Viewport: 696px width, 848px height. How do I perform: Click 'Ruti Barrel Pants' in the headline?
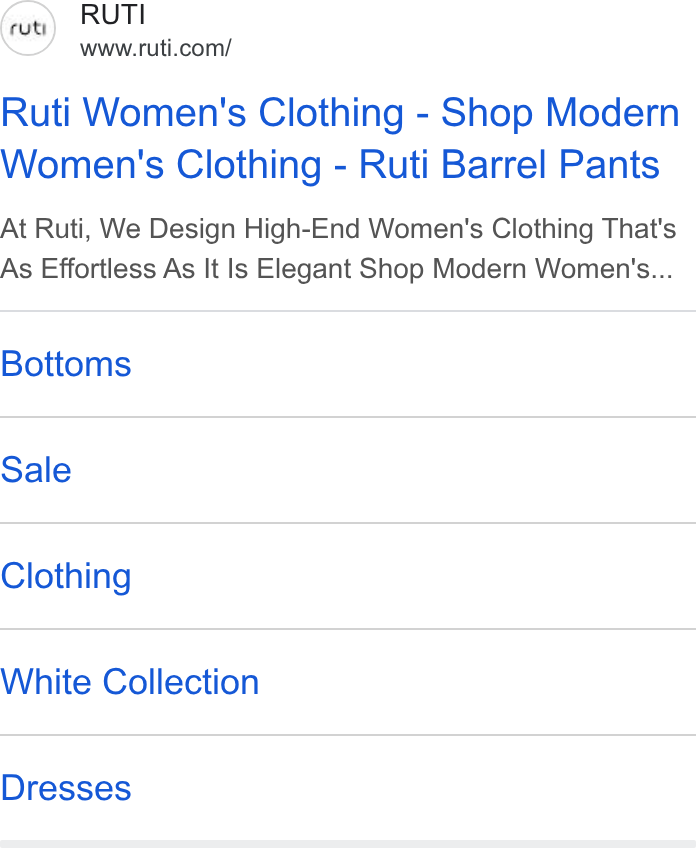(509, 164)
